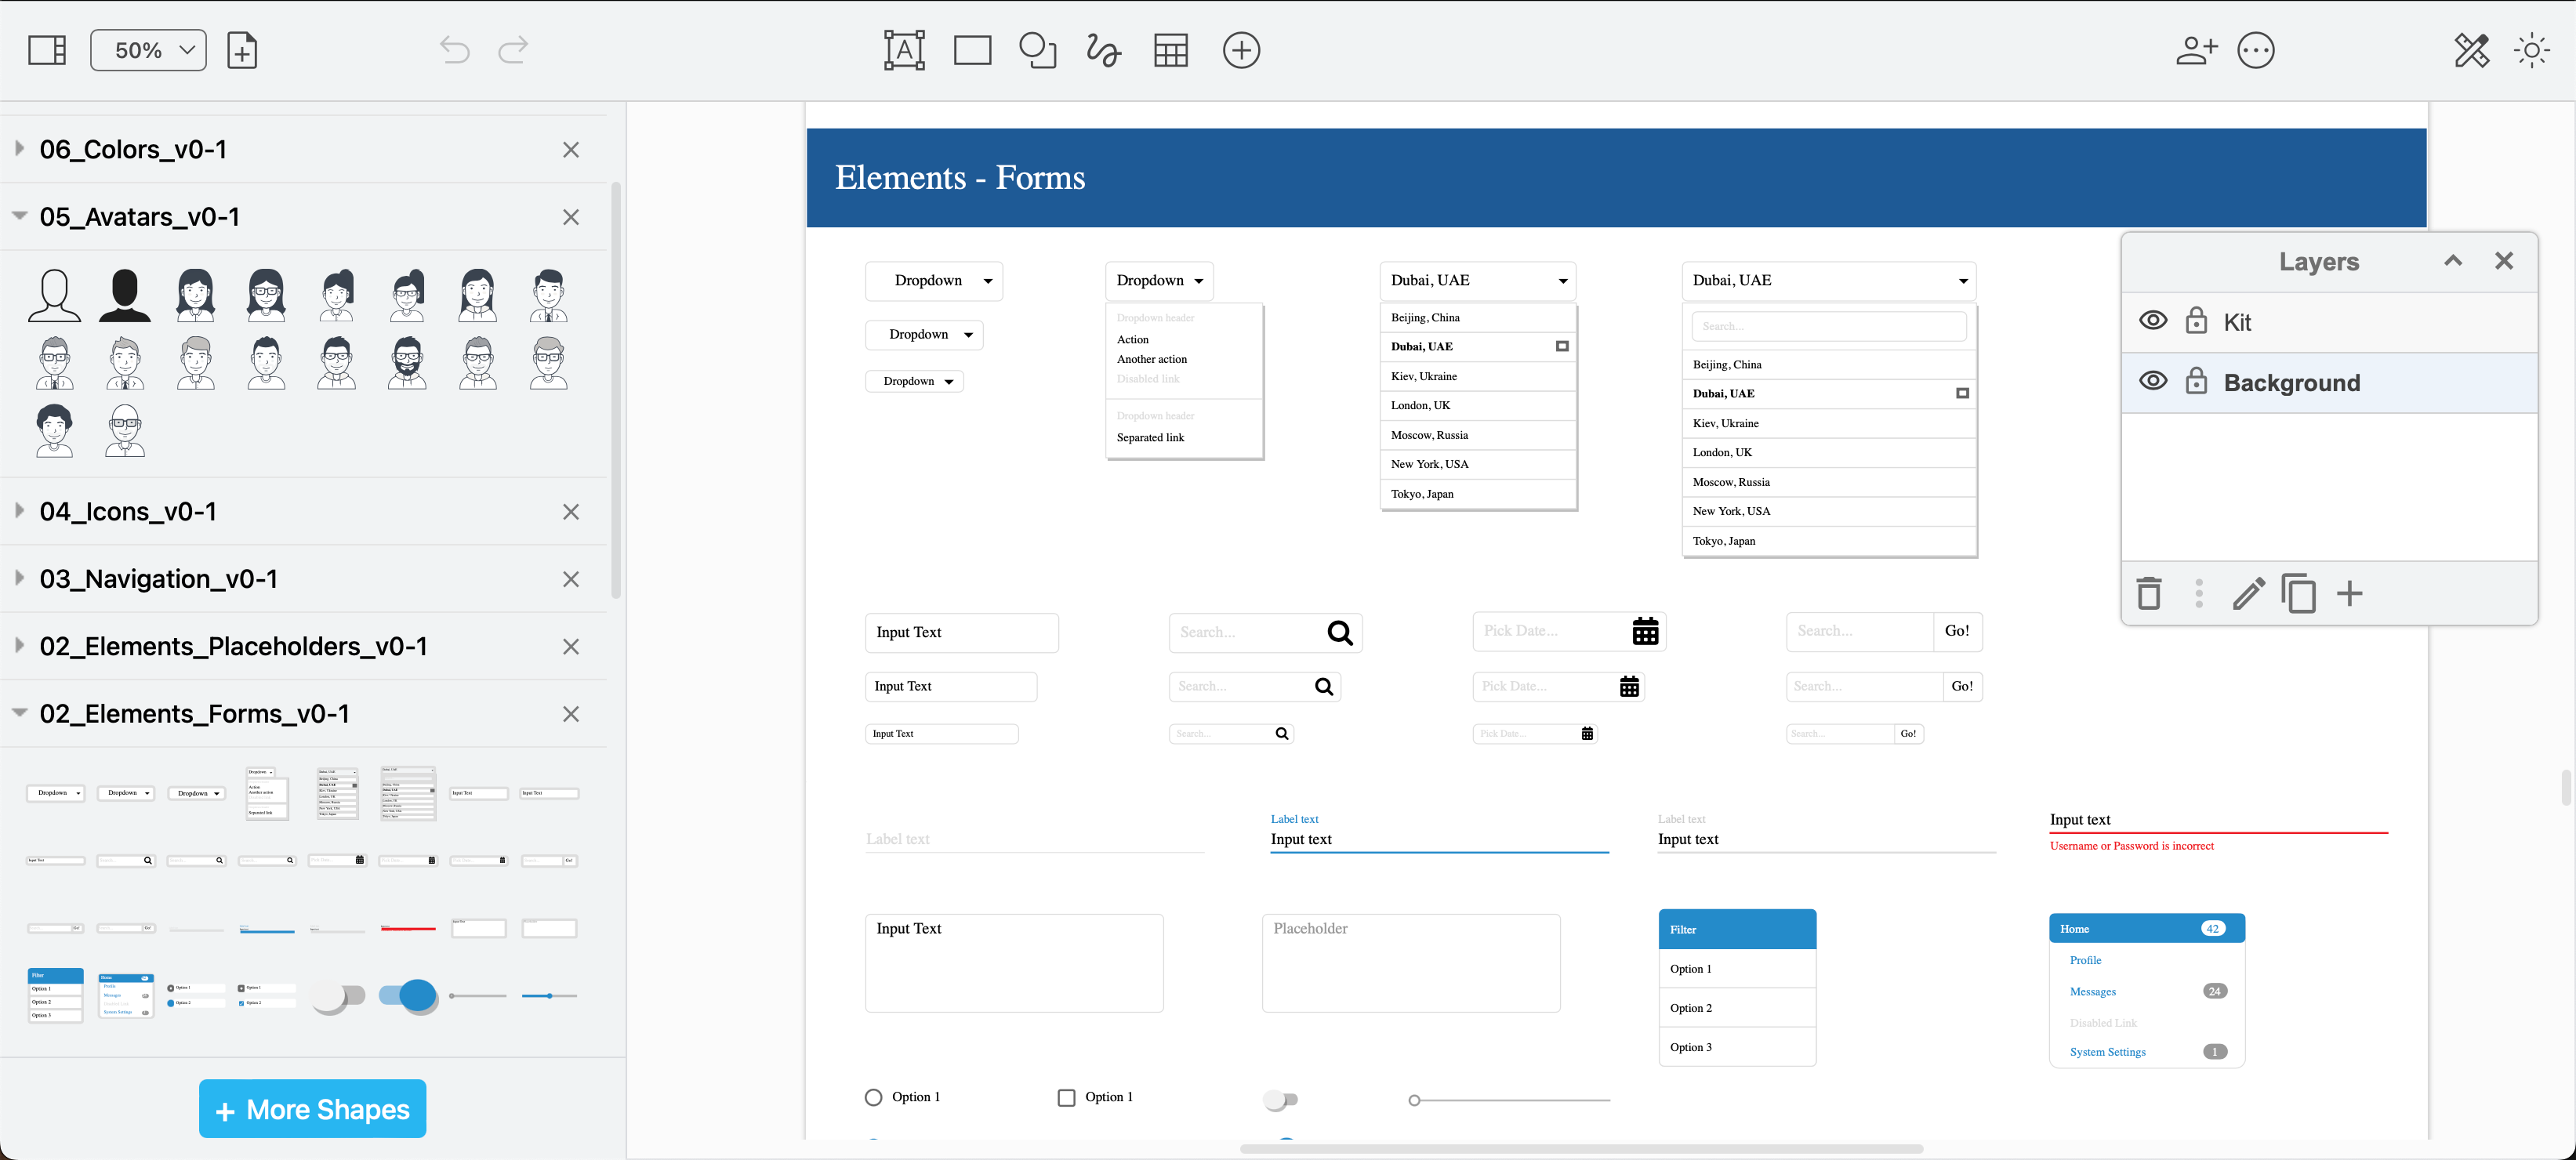Expand the 04_Icons_v0-1 section

click(x=19, y=511)
